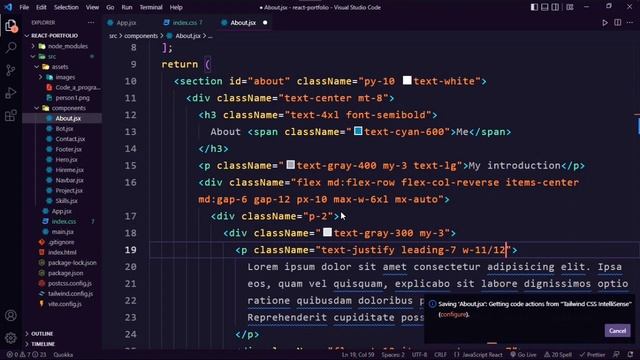Click the unsaved dot on About.jsx tab
The height and width of the screenshot is (360, 640).
[x=265, y=22]
